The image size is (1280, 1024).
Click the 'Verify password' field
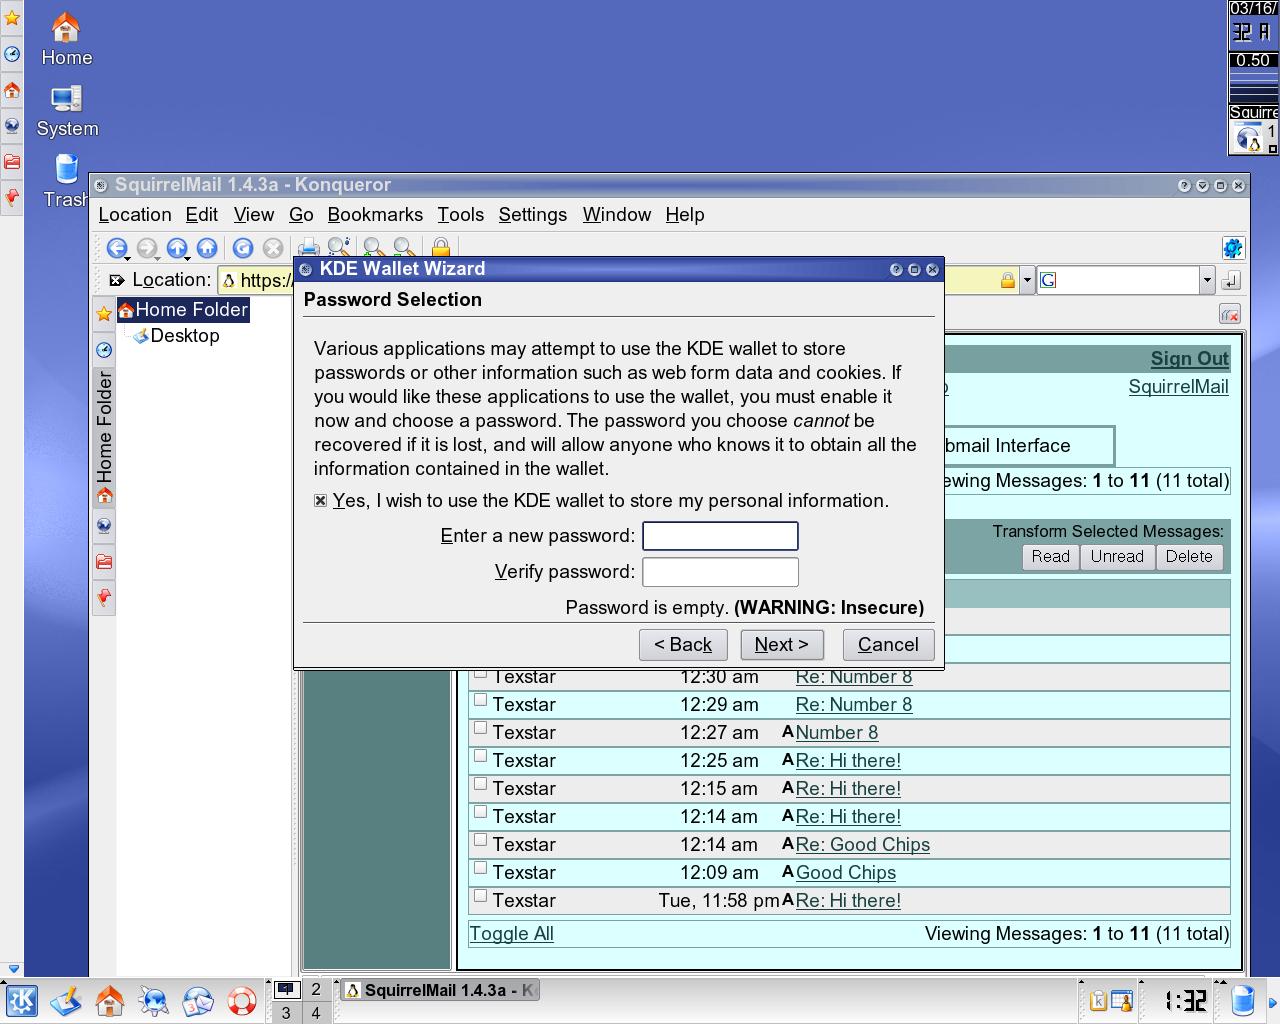point(720,572)
